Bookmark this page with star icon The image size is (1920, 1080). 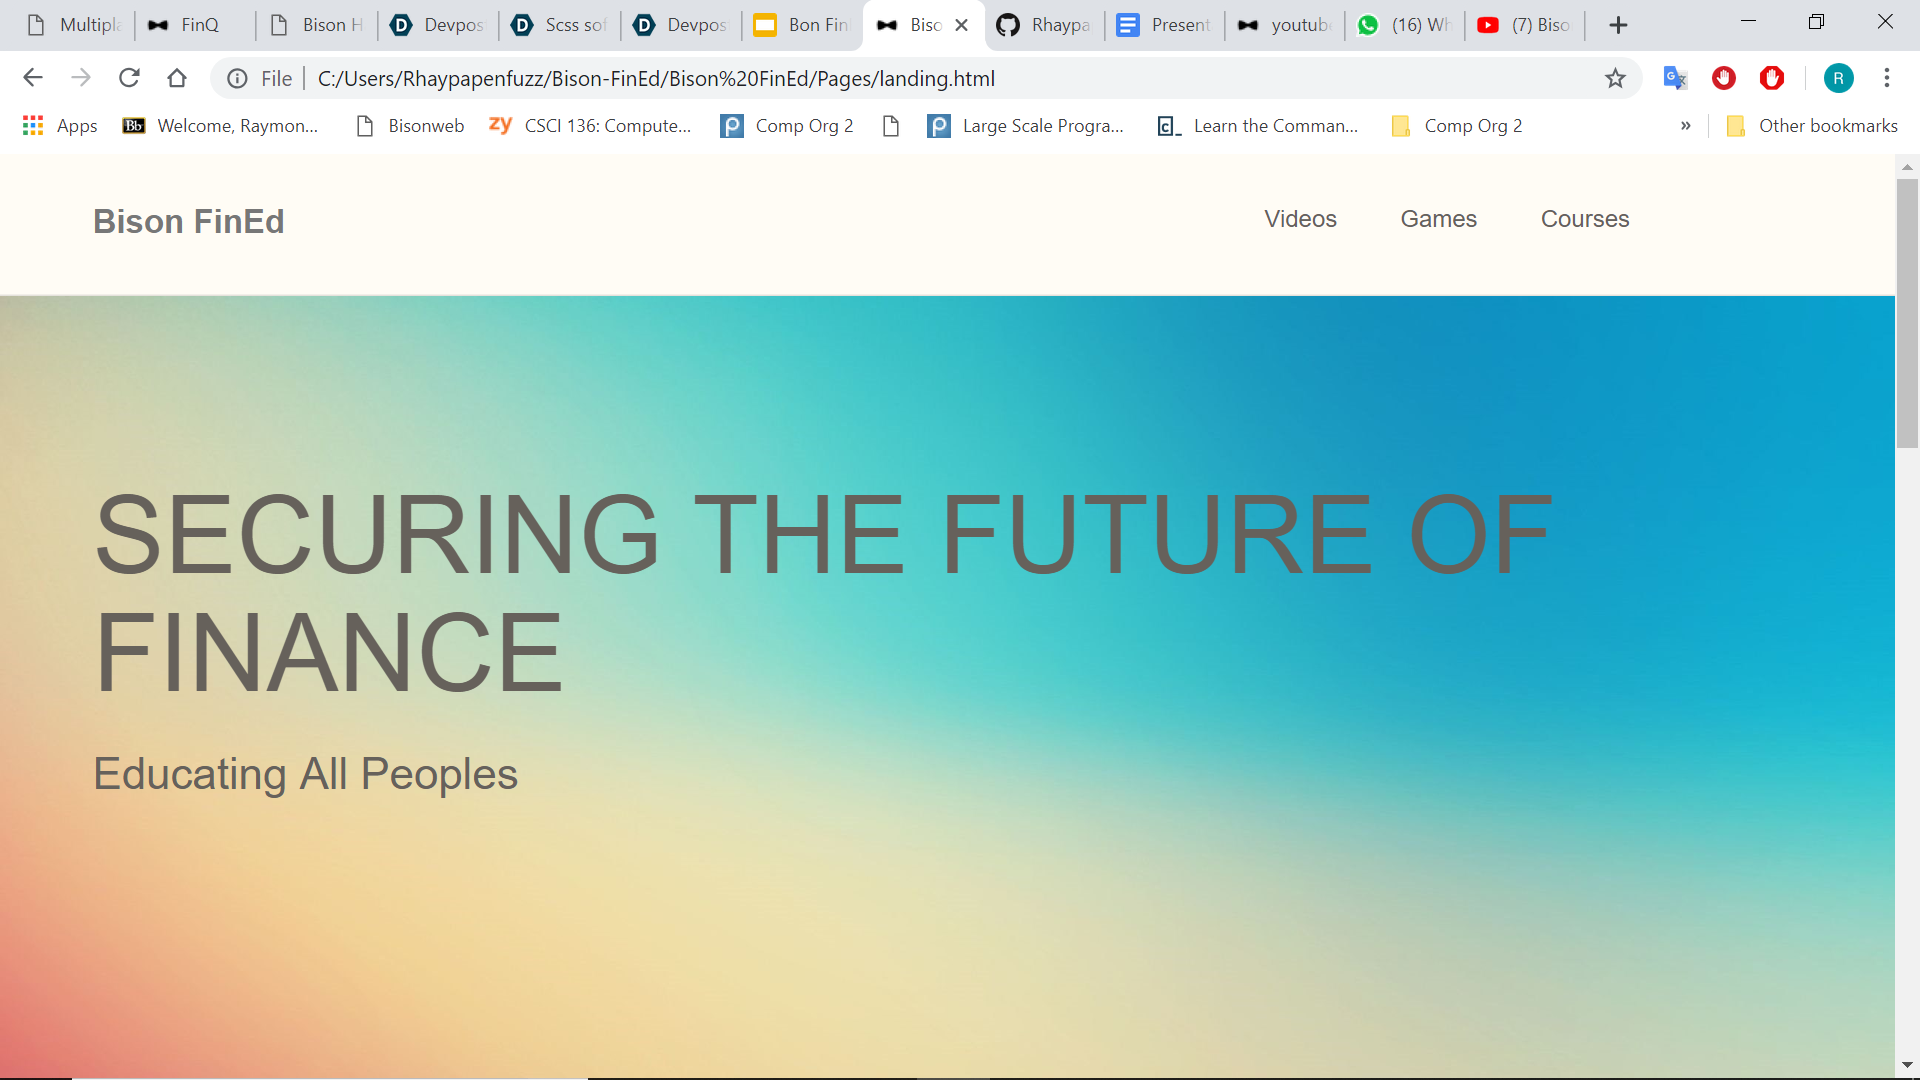(x=1615, y=78)
